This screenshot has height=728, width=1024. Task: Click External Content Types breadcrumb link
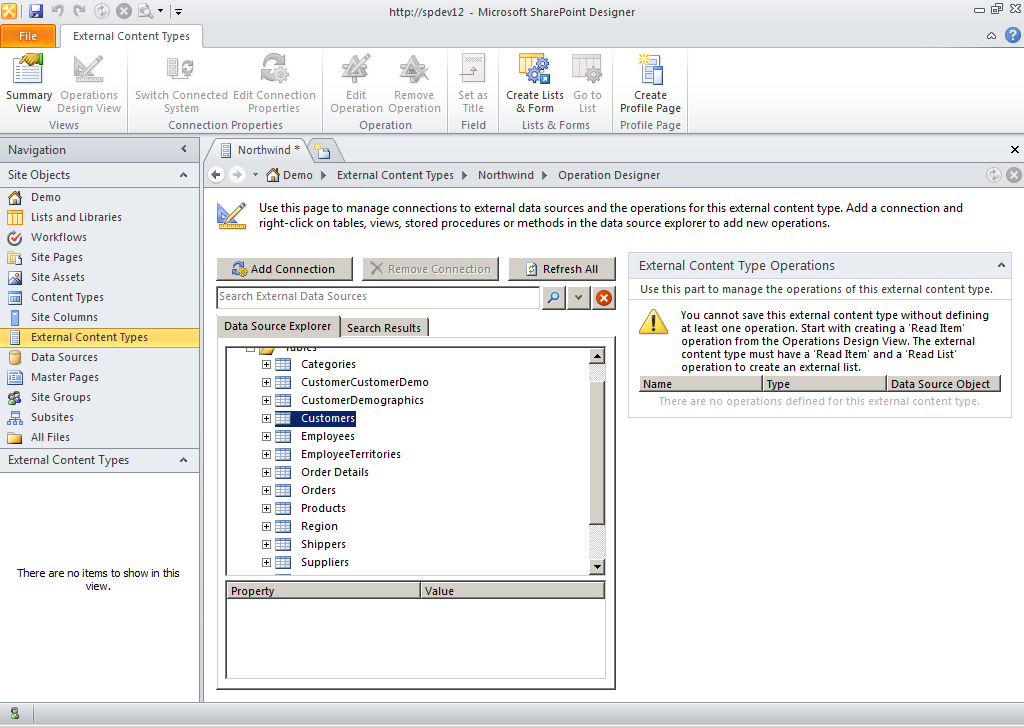[x=395, y=175]
